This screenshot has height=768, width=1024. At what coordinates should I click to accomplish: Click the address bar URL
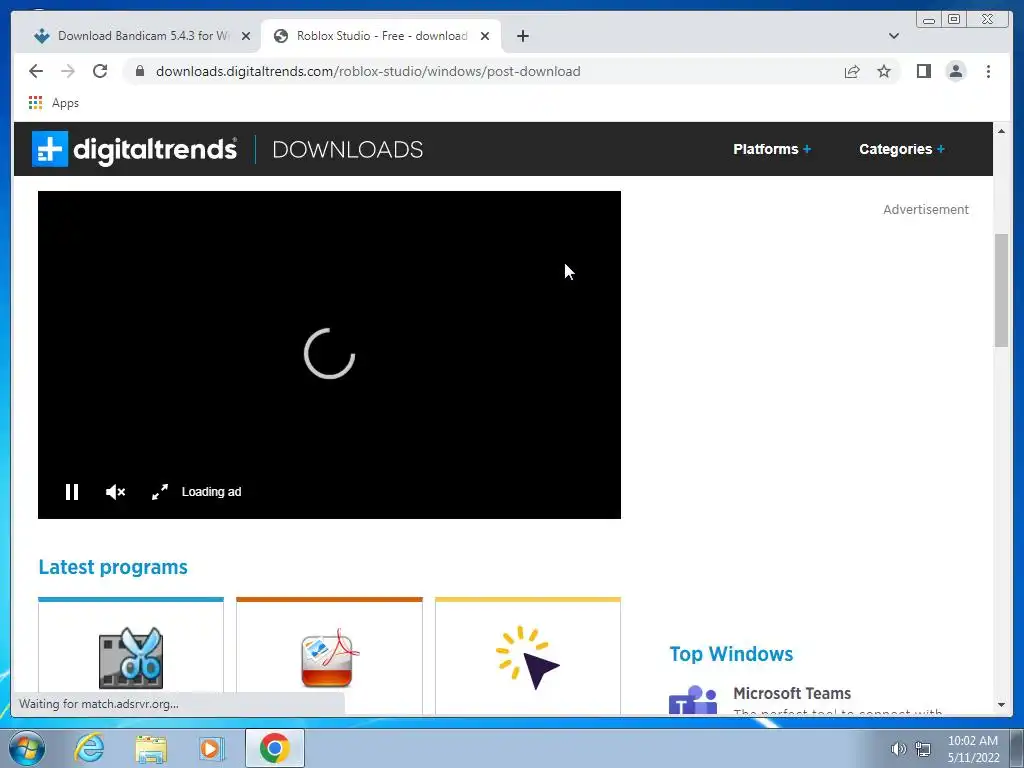click(x=368, y=71)
